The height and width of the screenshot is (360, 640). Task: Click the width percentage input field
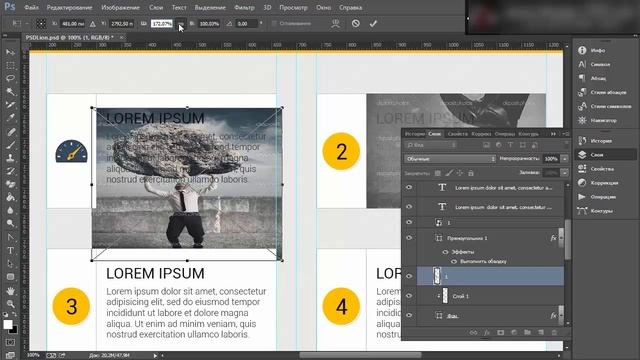click(162, 24)
